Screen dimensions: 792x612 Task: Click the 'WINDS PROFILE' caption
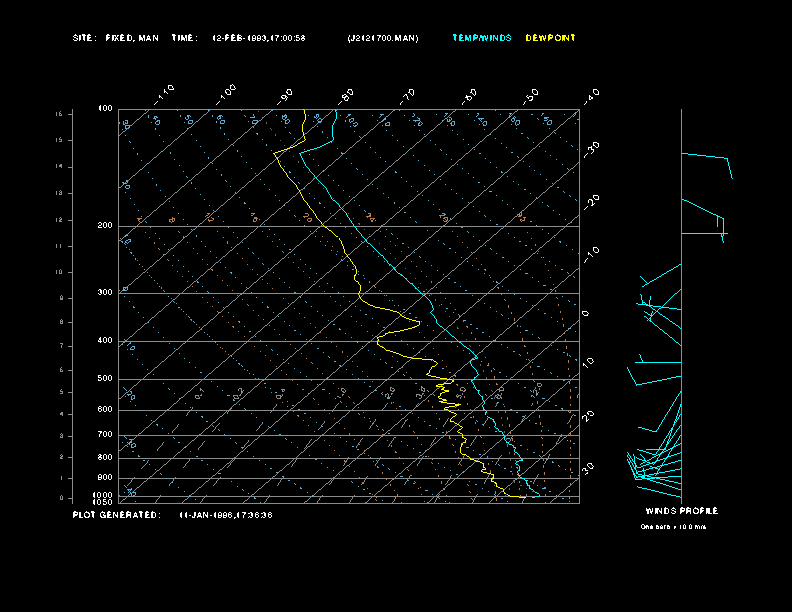pyautogui.click(x=682, y=511)
